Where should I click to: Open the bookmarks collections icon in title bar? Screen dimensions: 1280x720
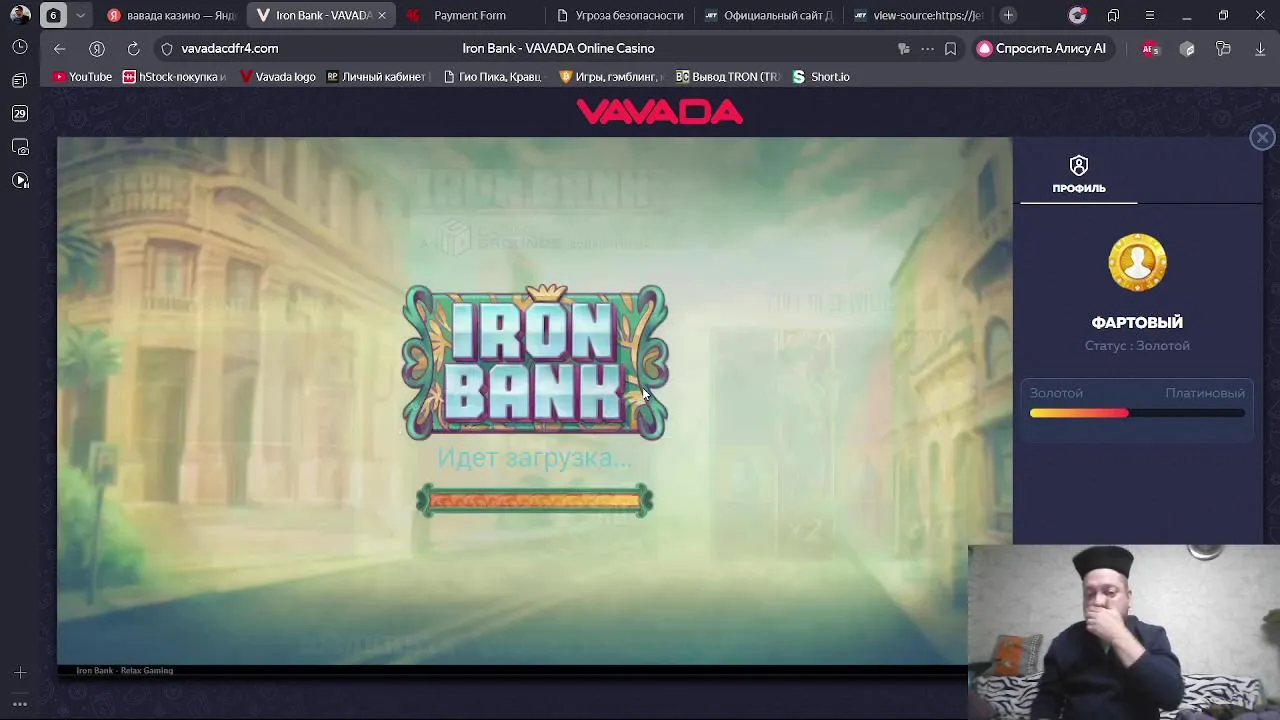click(1113, 15)
